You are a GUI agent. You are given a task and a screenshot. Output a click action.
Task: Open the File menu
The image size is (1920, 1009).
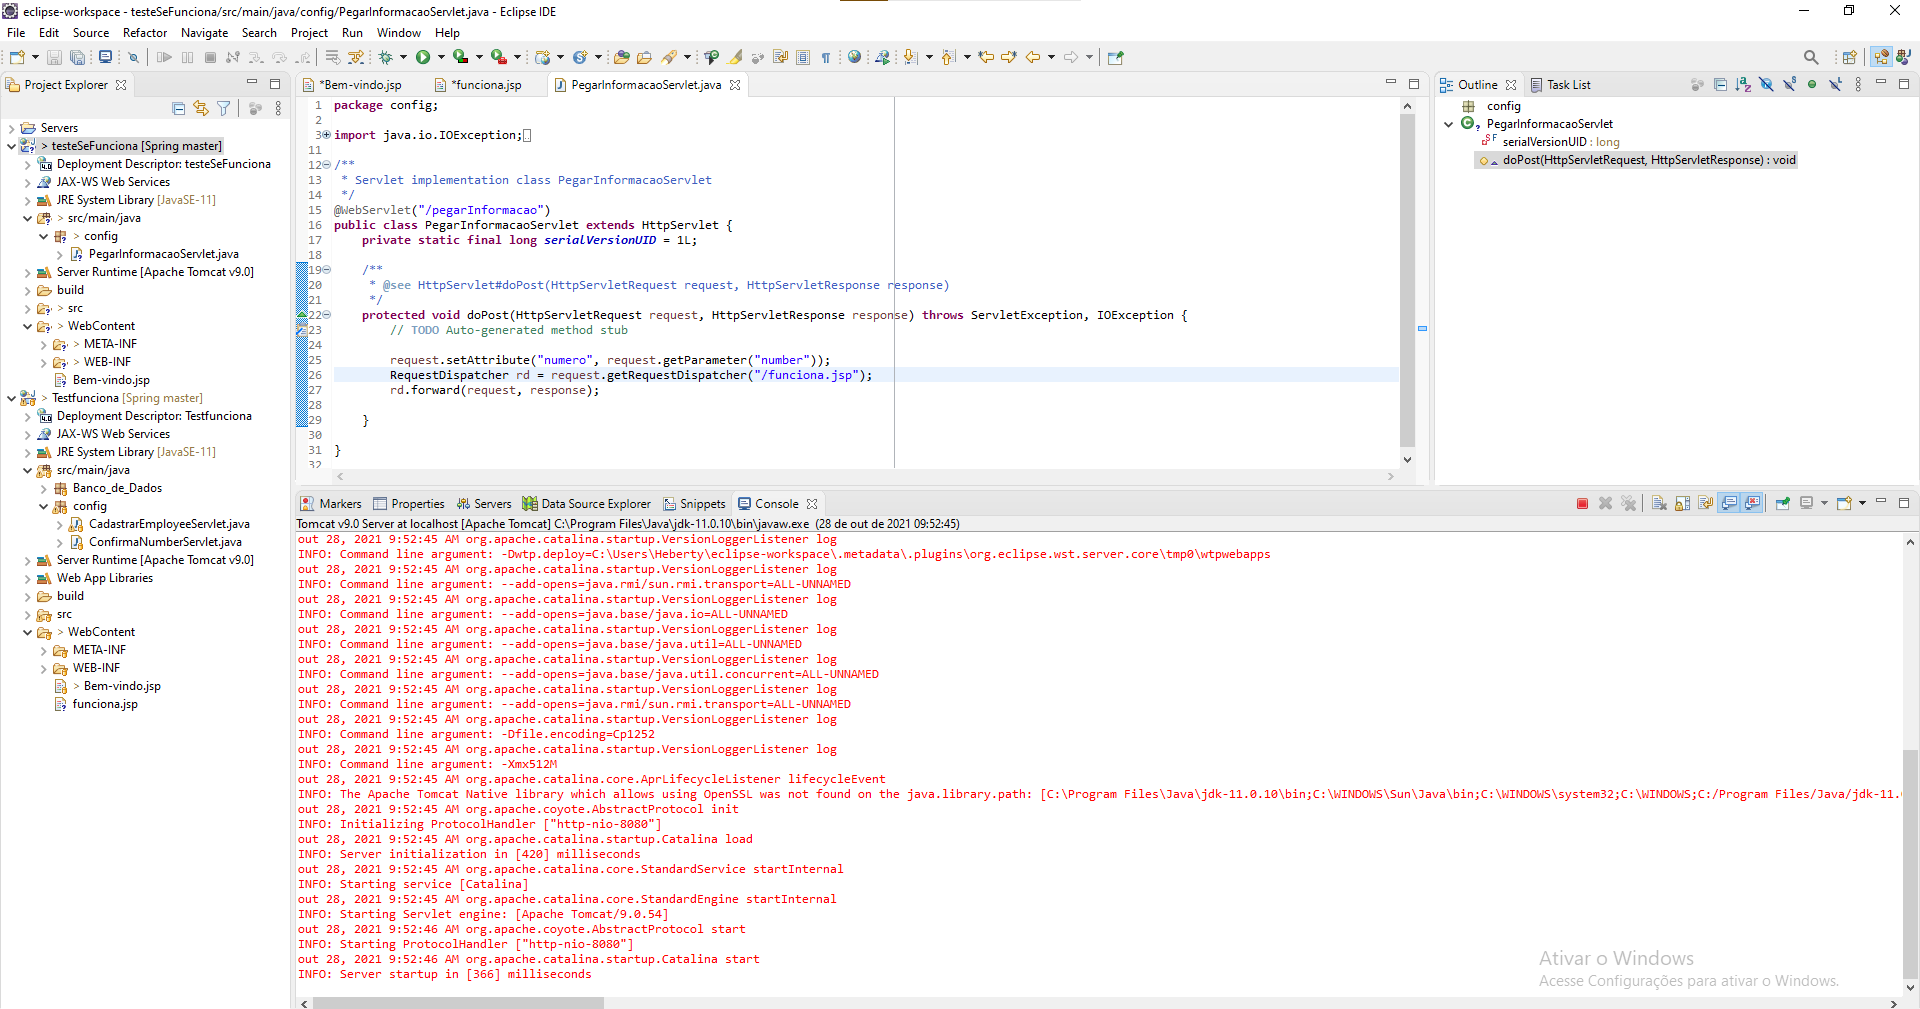16,33
